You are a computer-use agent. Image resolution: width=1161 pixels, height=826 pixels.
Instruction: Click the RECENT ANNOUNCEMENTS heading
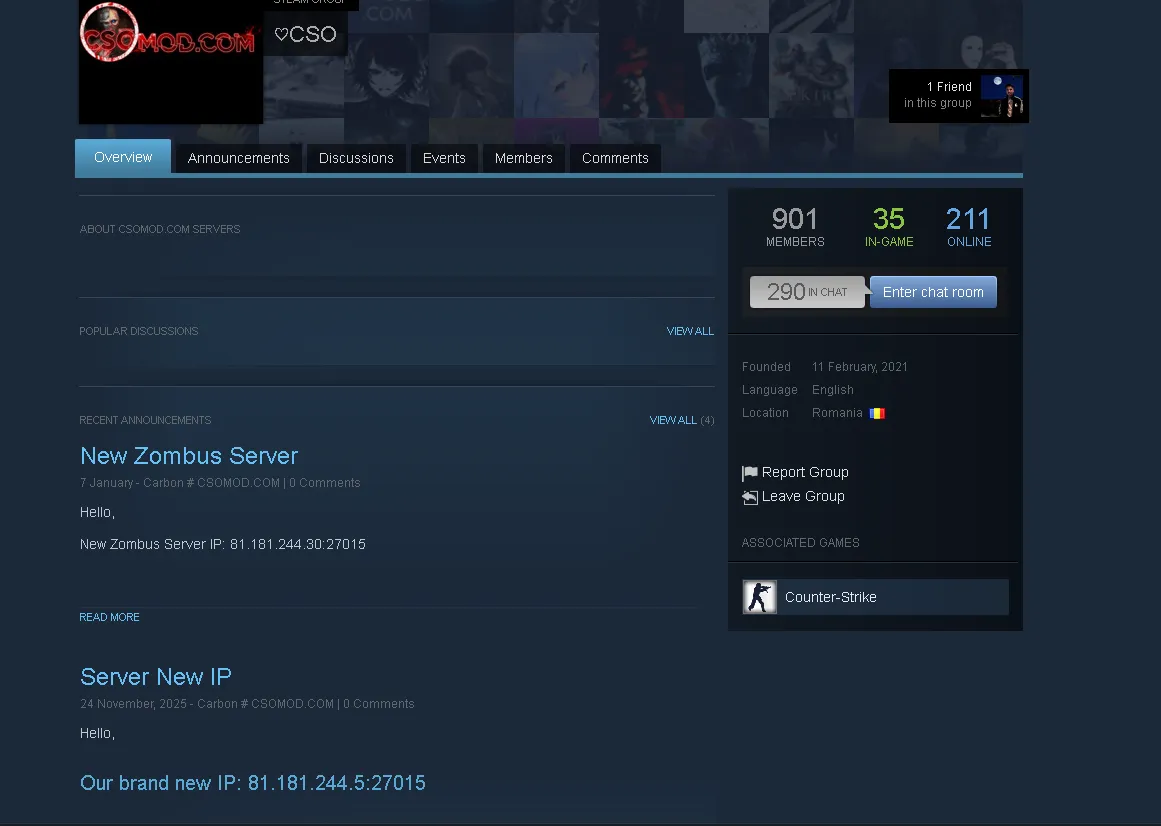click(145, 420)
